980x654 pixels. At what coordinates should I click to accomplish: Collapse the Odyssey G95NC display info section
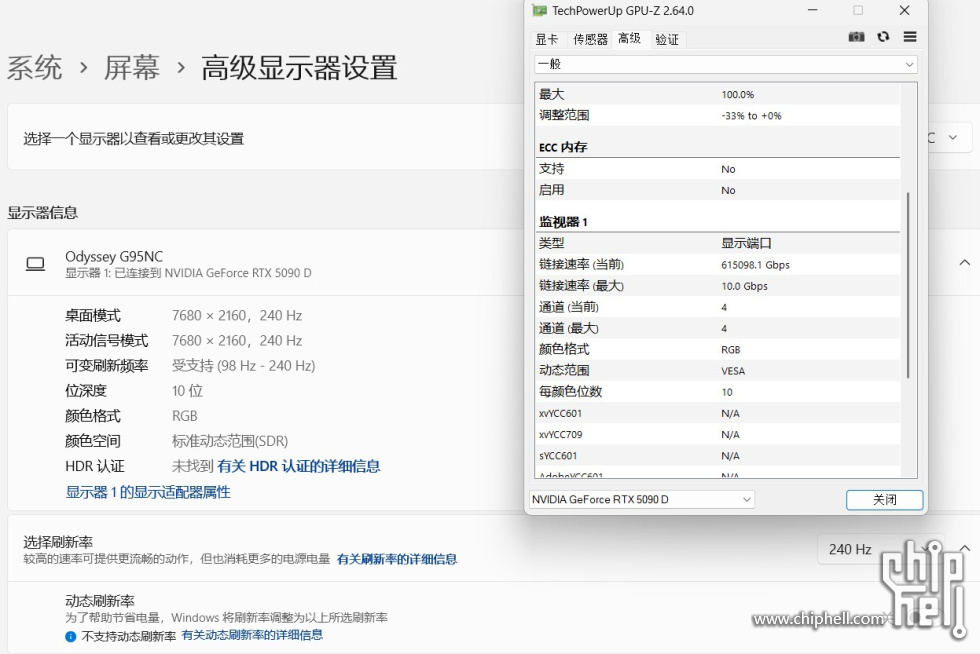[965, 263]
